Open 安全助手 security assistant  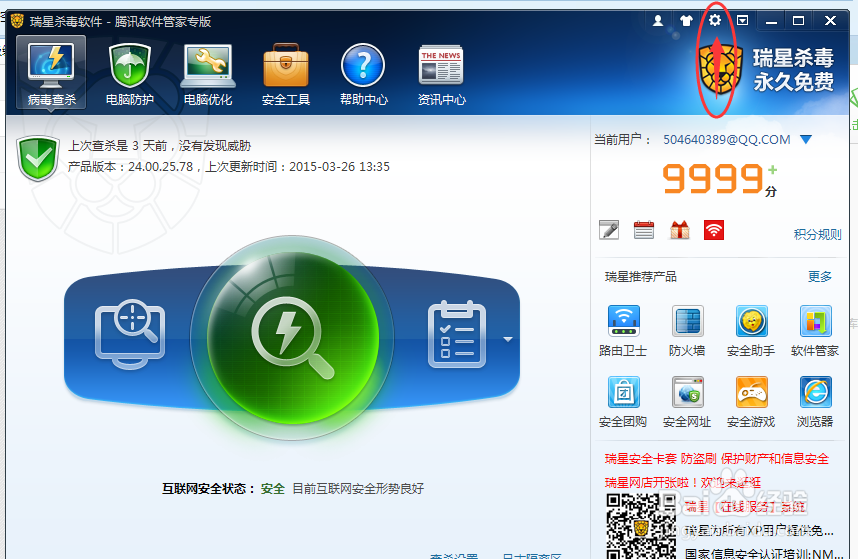[751, 331]
